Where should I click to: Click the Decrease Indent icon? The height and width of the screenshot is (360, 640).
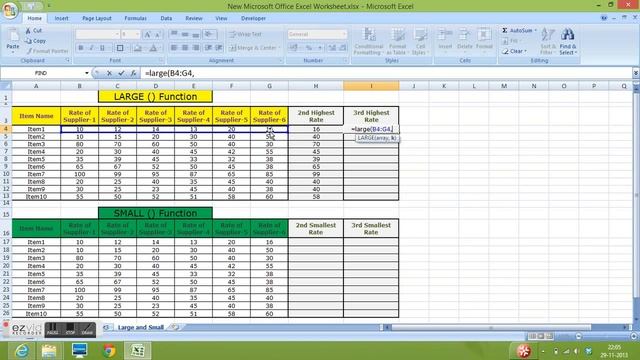coord(208,48)
